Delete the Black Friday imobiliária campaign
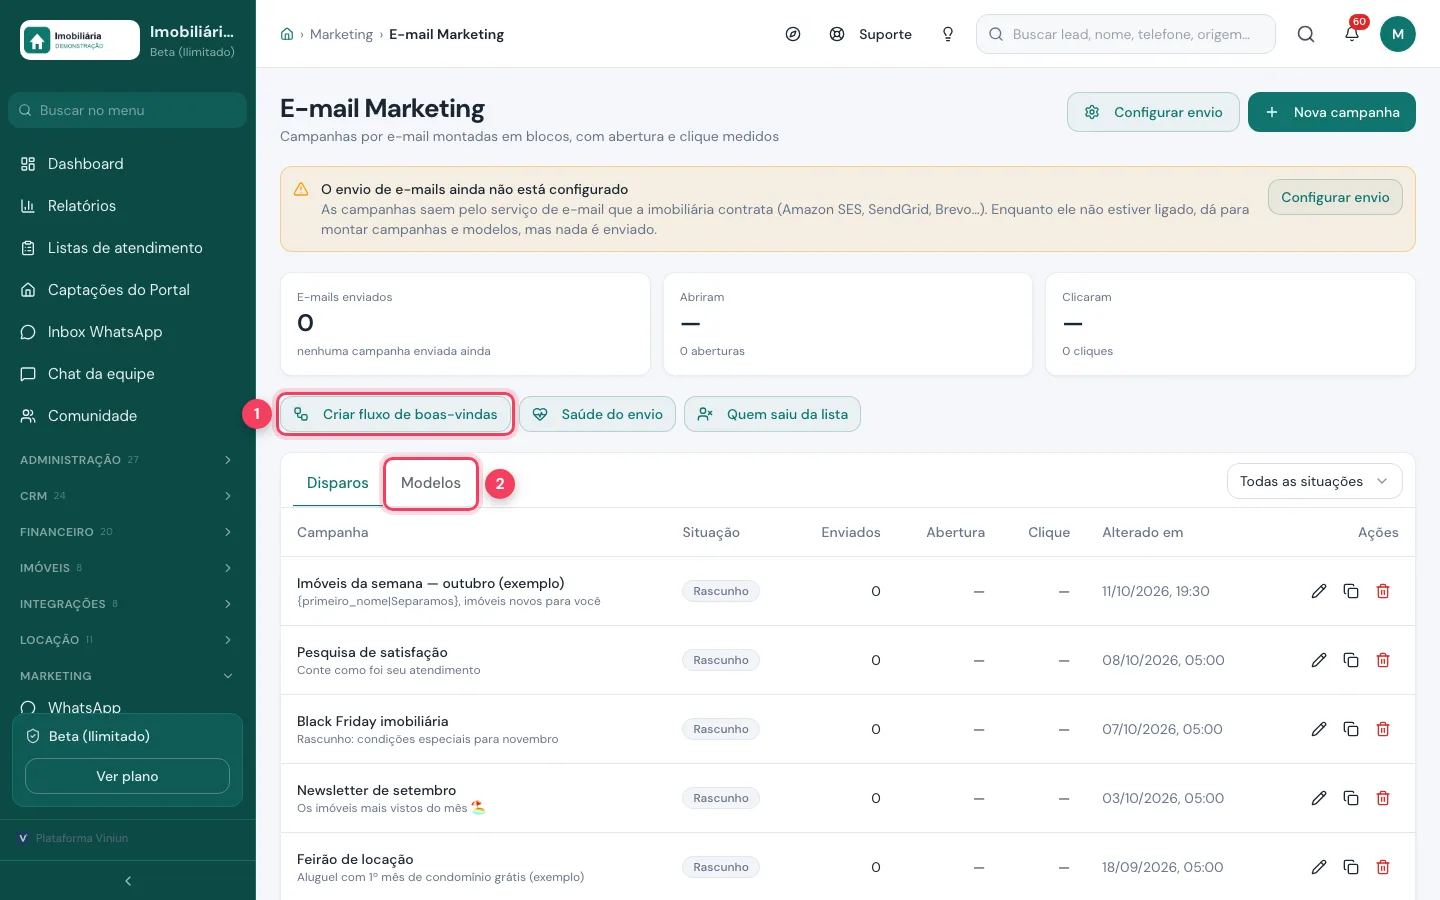Screen dimensions: 1440x900 tap(1383, 729)
